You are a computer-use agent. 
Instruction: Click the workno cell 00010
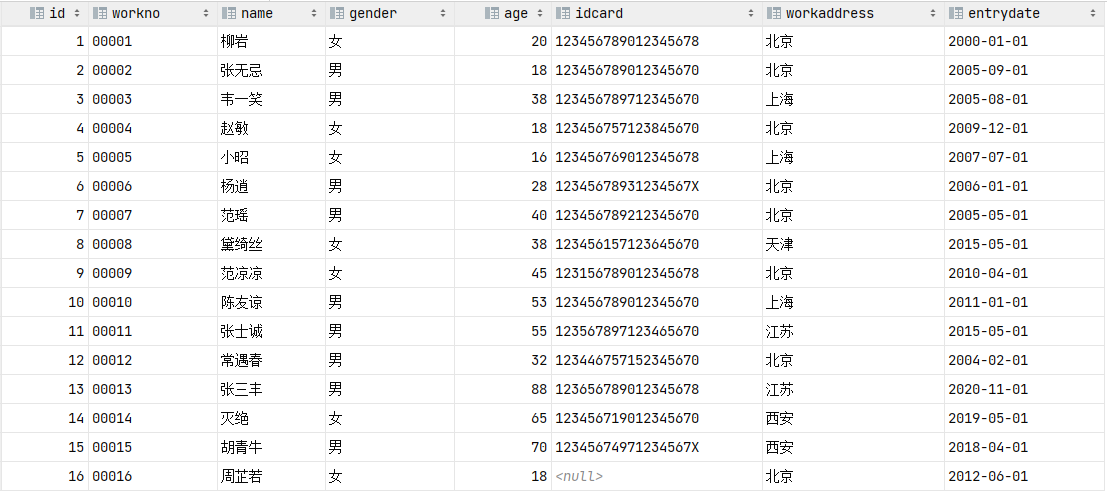coord(112,301)
